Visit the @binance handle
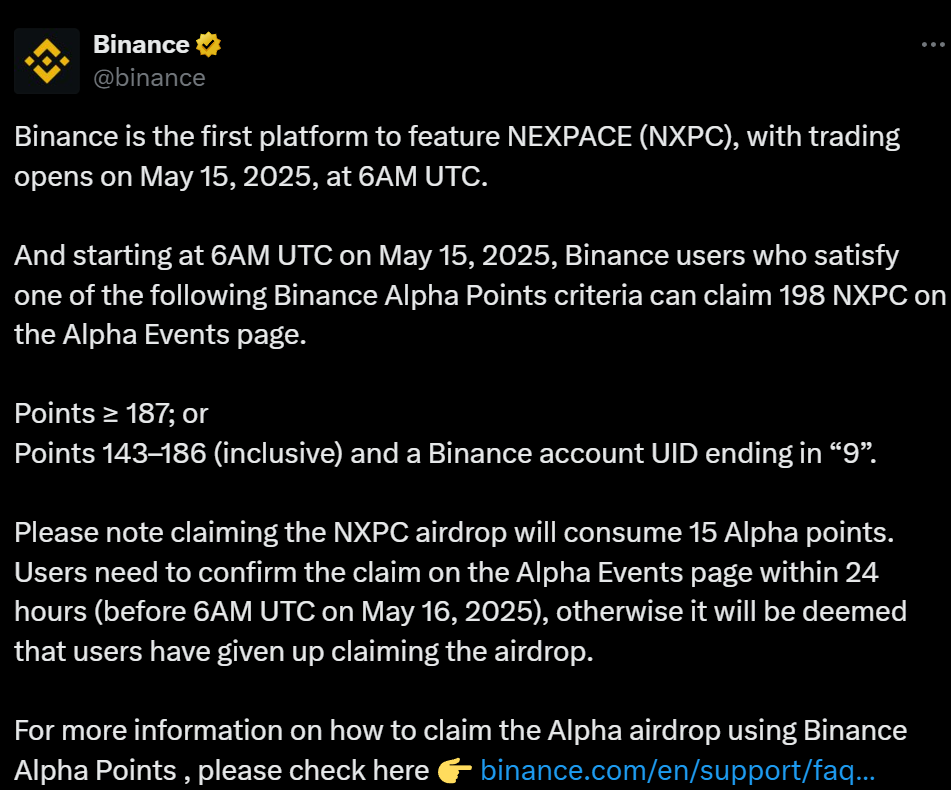951x790 pixels. pos(149,78)
